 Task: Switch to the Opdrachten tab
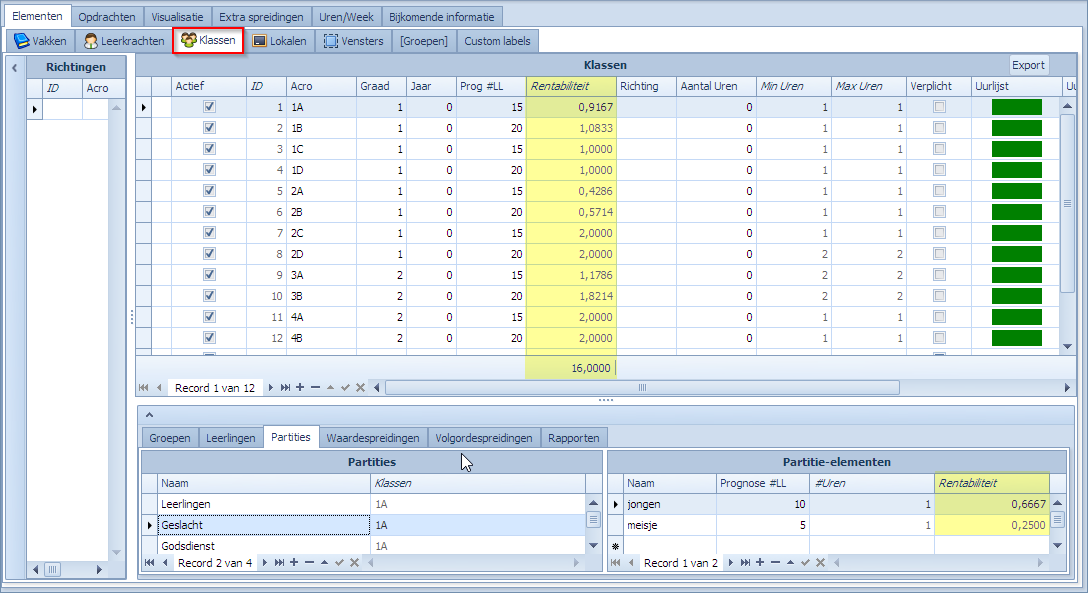coord(107,17)
